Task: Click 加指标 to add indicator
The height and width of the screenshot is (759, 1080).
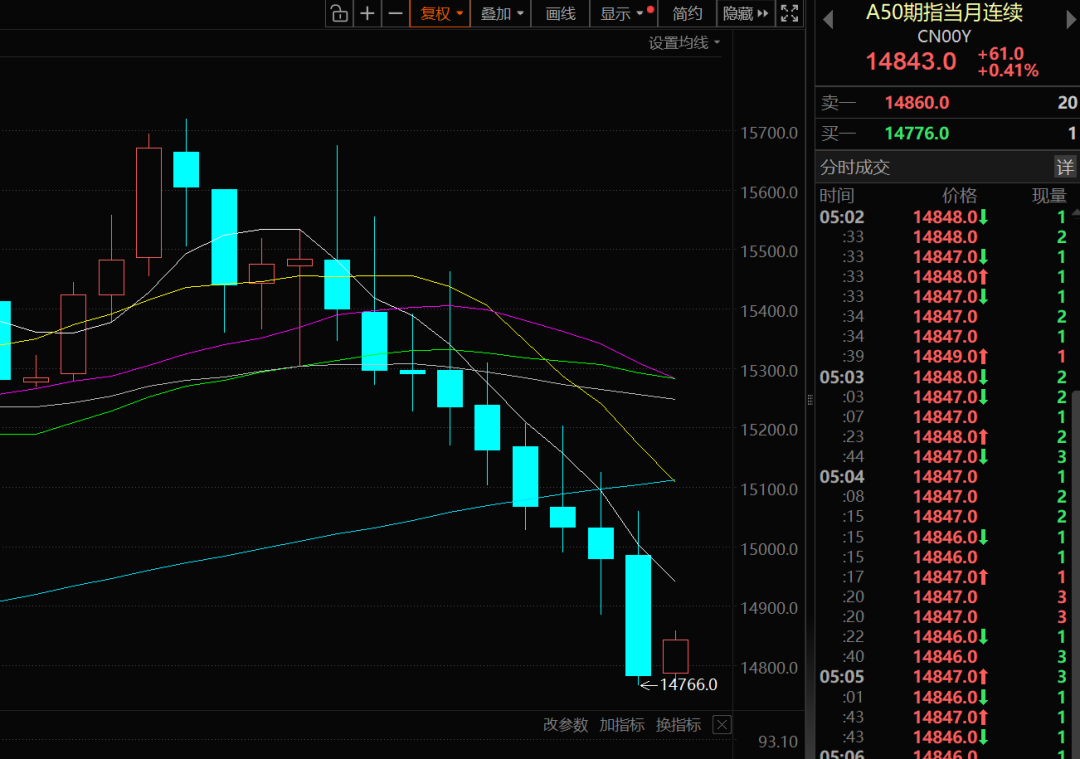Action: (x=622, y=725)
